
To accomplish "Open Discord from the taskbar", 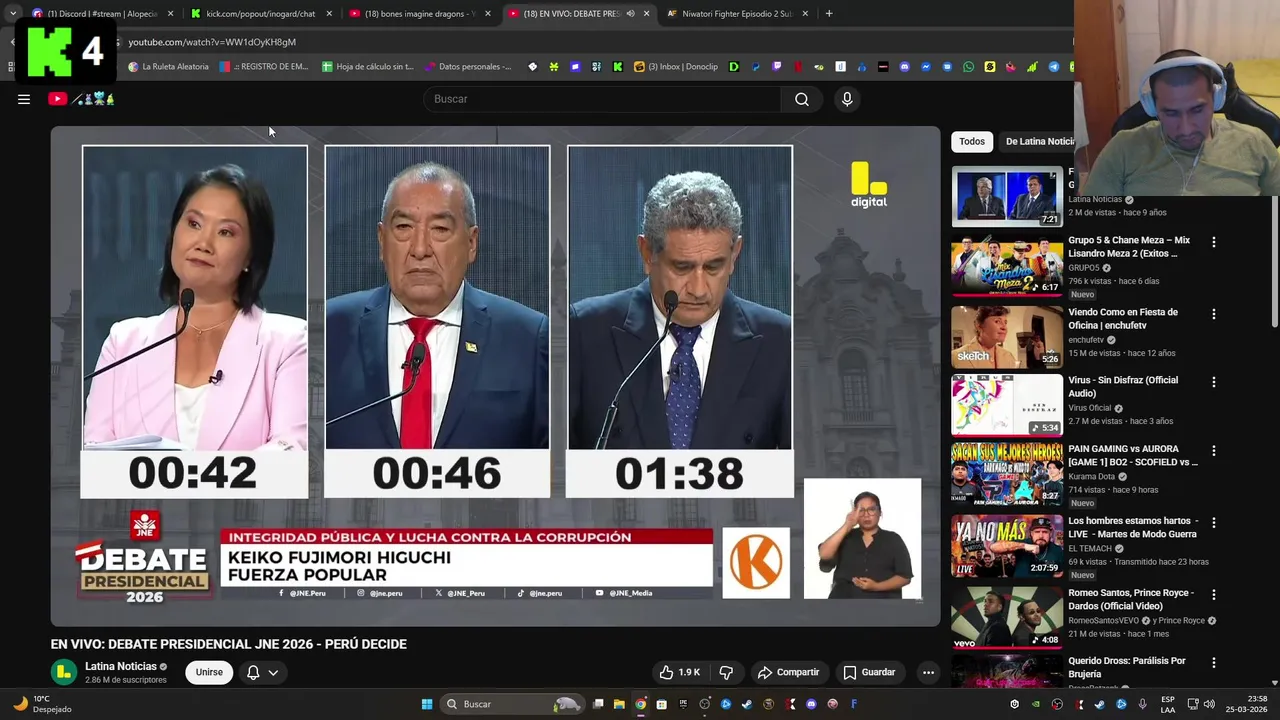I will [x=811, y=704].
